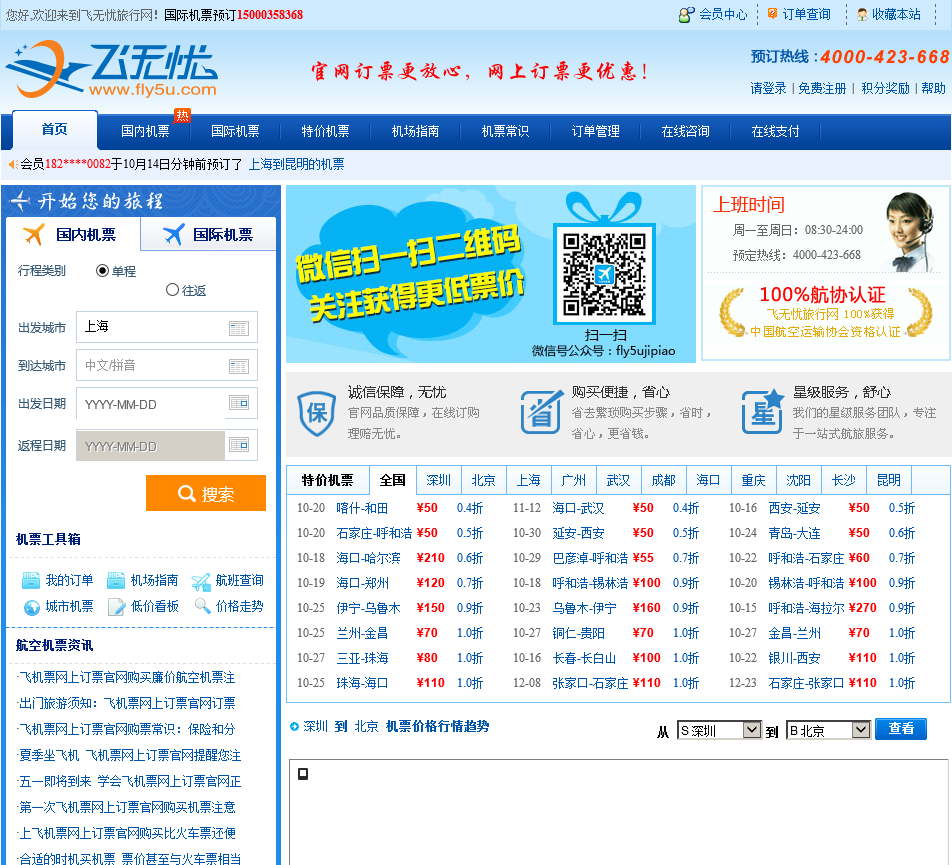
Task: Click the 出发城市 input containing 上海
Action: [166, 327]
